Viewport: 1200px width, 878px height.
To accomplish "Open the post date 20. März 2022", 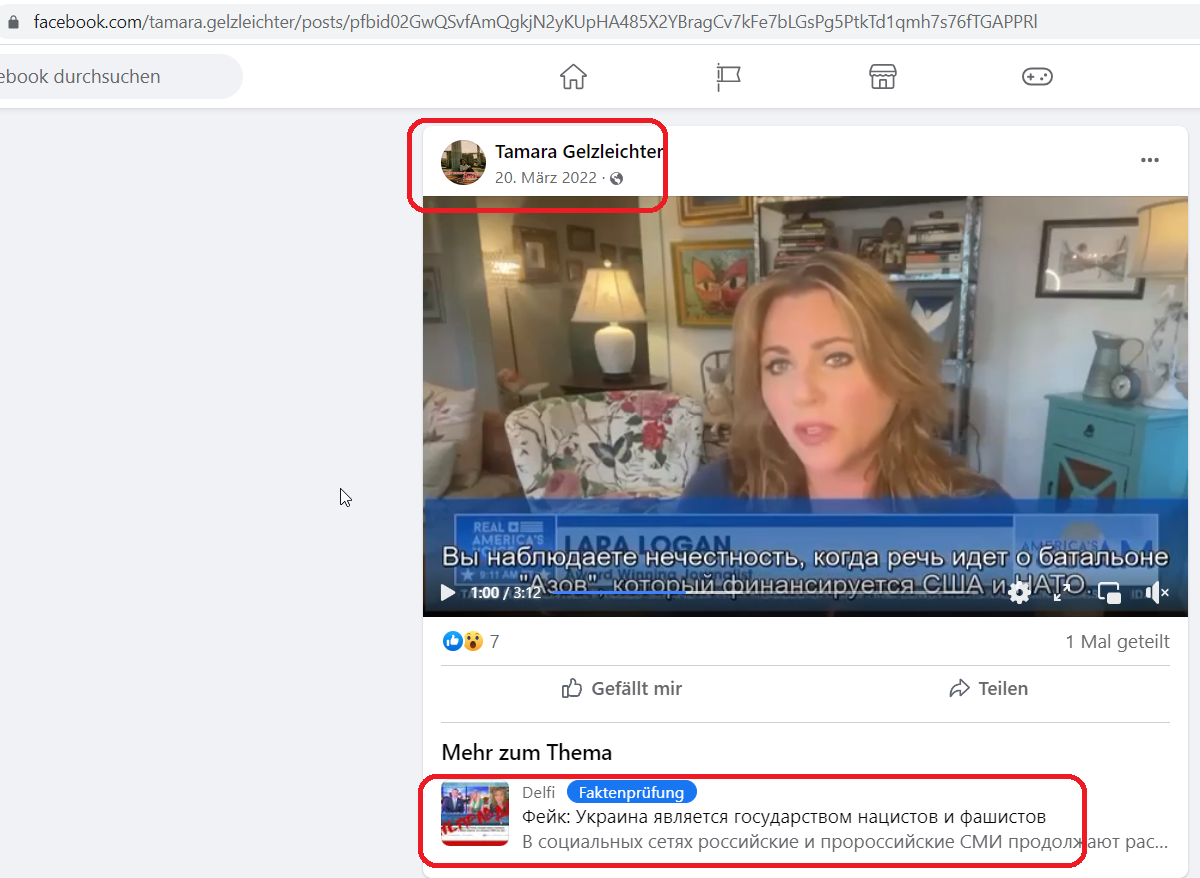I will coord(545,178).
